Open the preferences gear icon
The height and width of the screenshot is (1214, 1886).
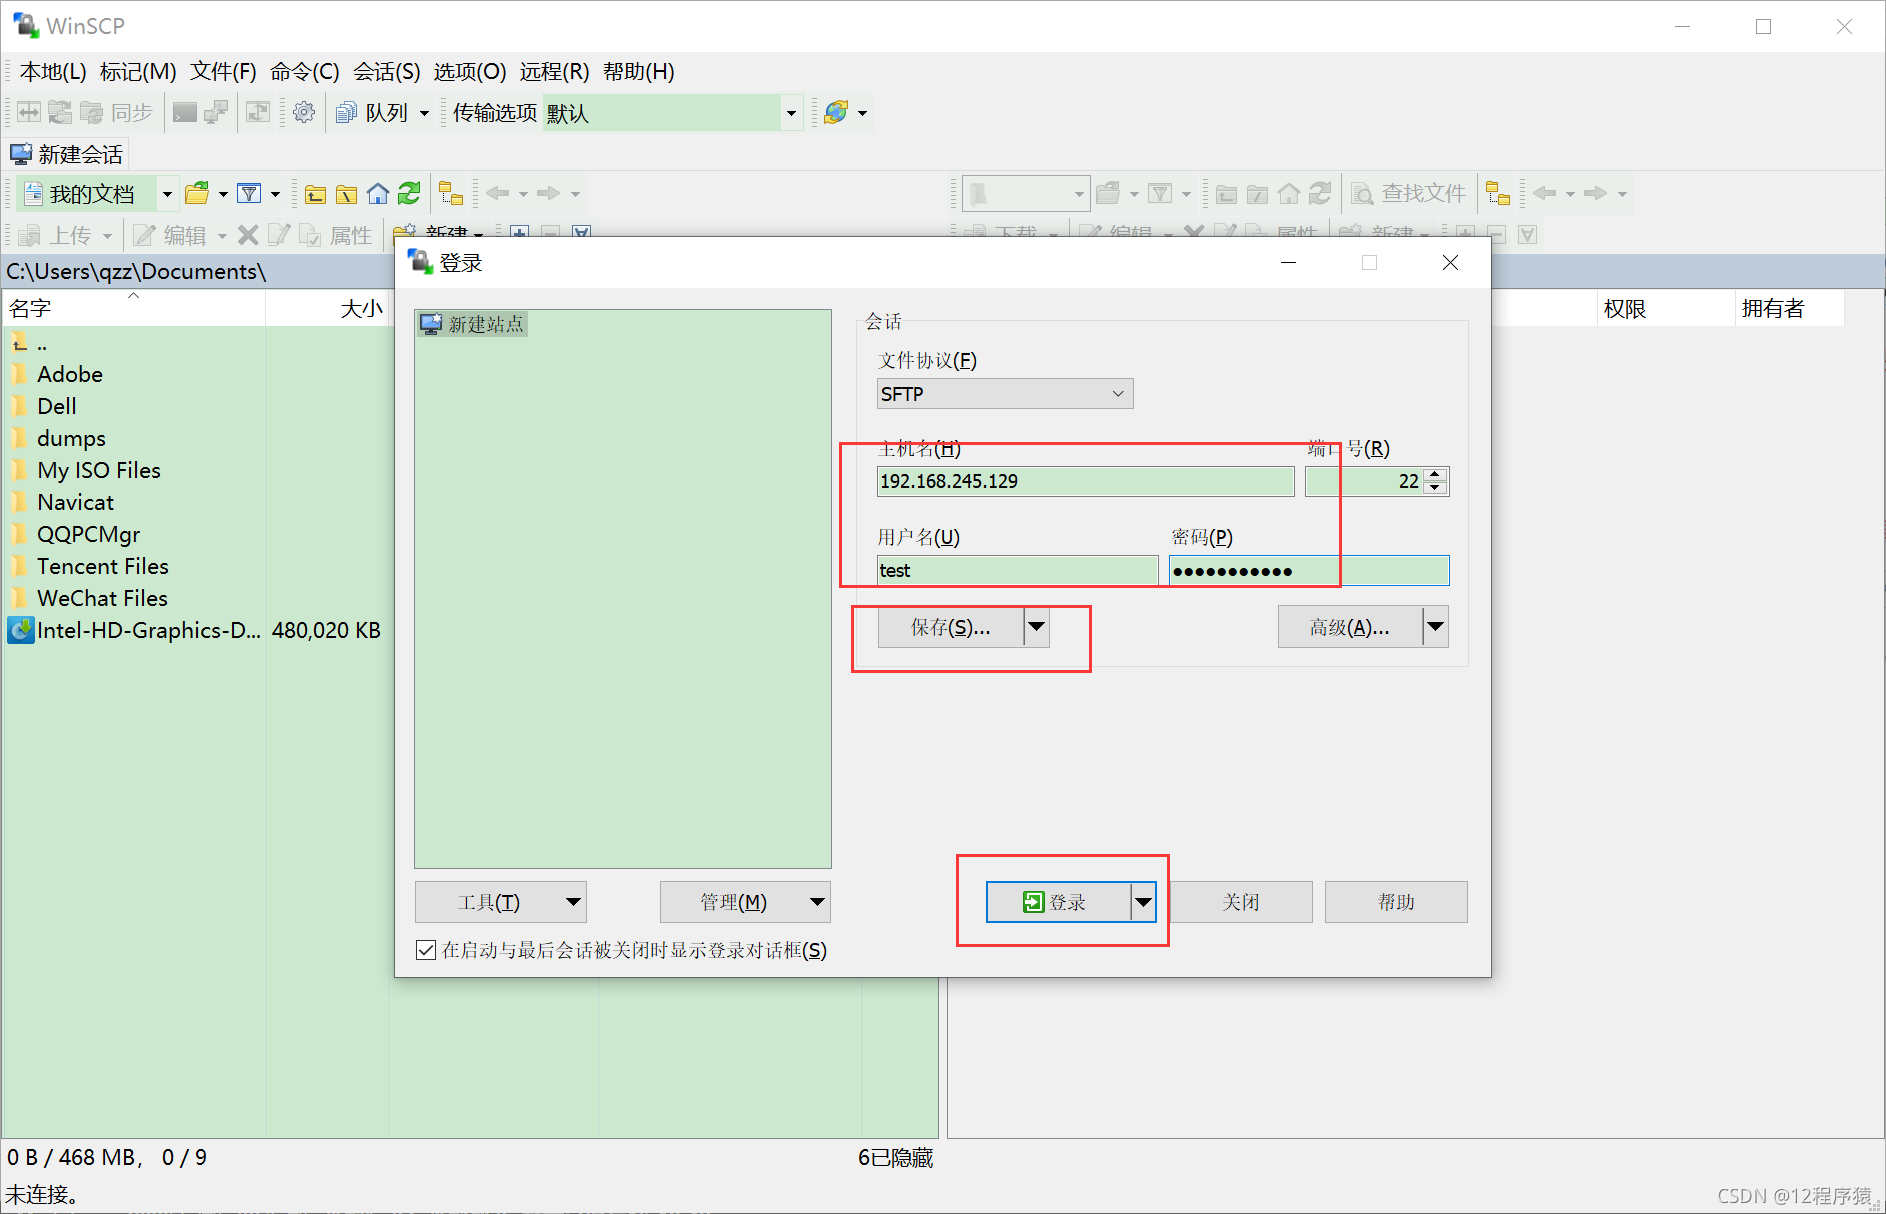(x=304, y=112)
